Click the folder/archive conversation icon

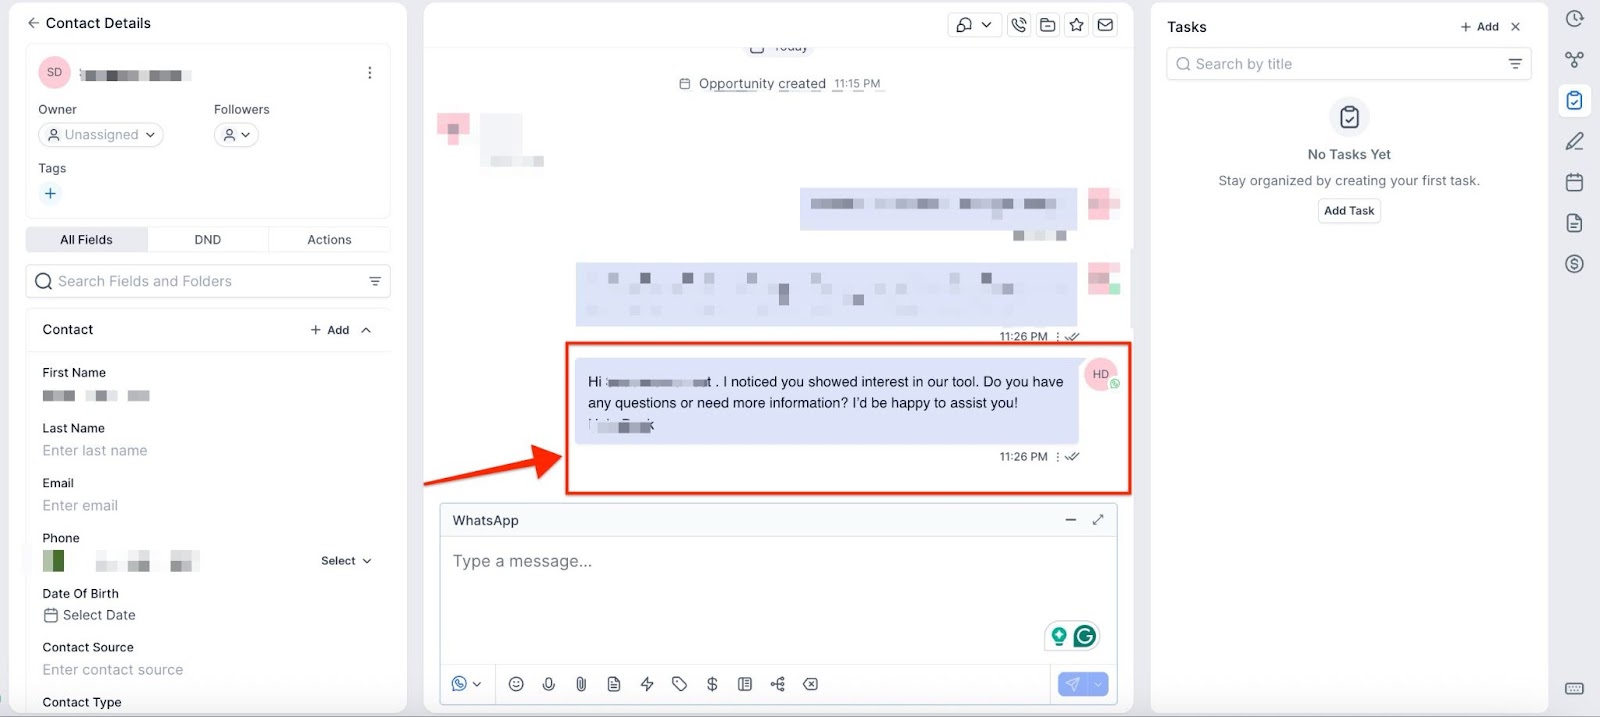tap(1048, 25)
